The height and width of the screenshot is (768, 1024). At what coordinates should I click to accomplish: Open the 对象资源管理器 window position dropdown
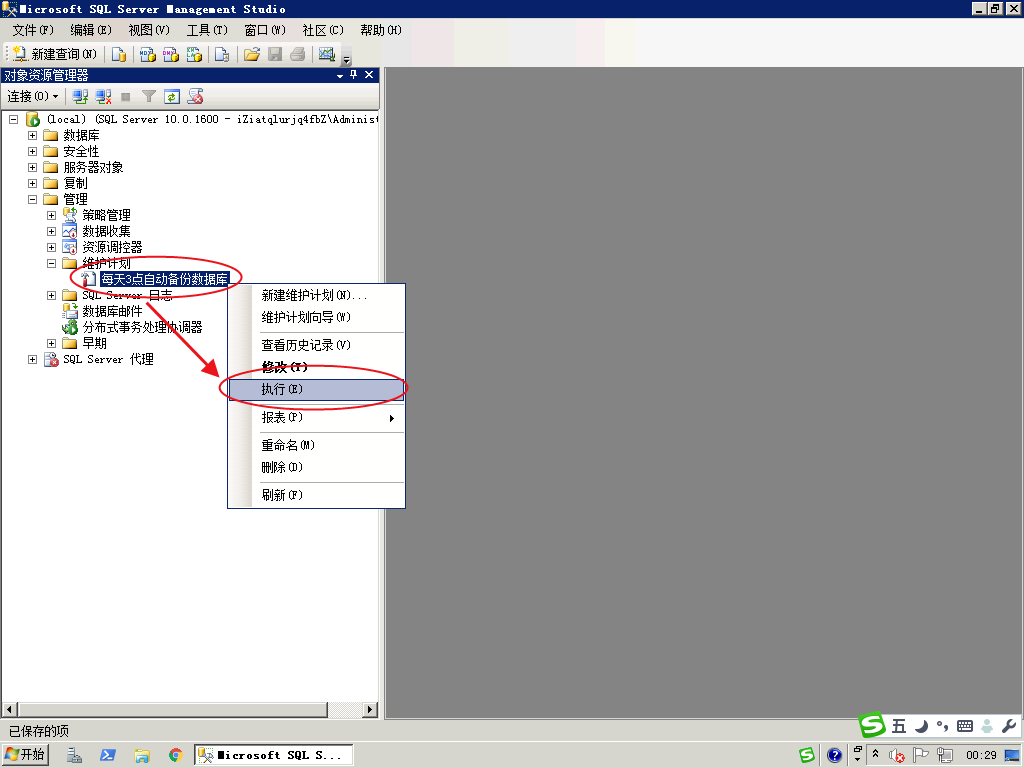coord(340,75)
